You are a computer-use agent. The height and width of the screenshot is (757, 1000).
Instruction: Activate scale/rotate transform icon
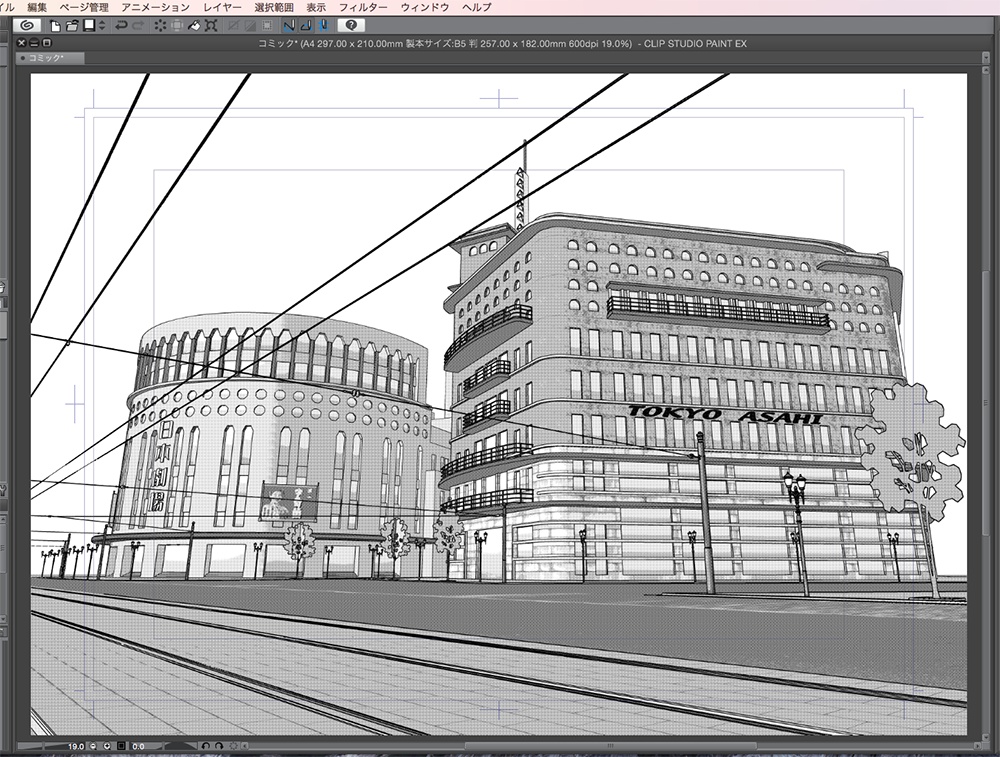211,26
